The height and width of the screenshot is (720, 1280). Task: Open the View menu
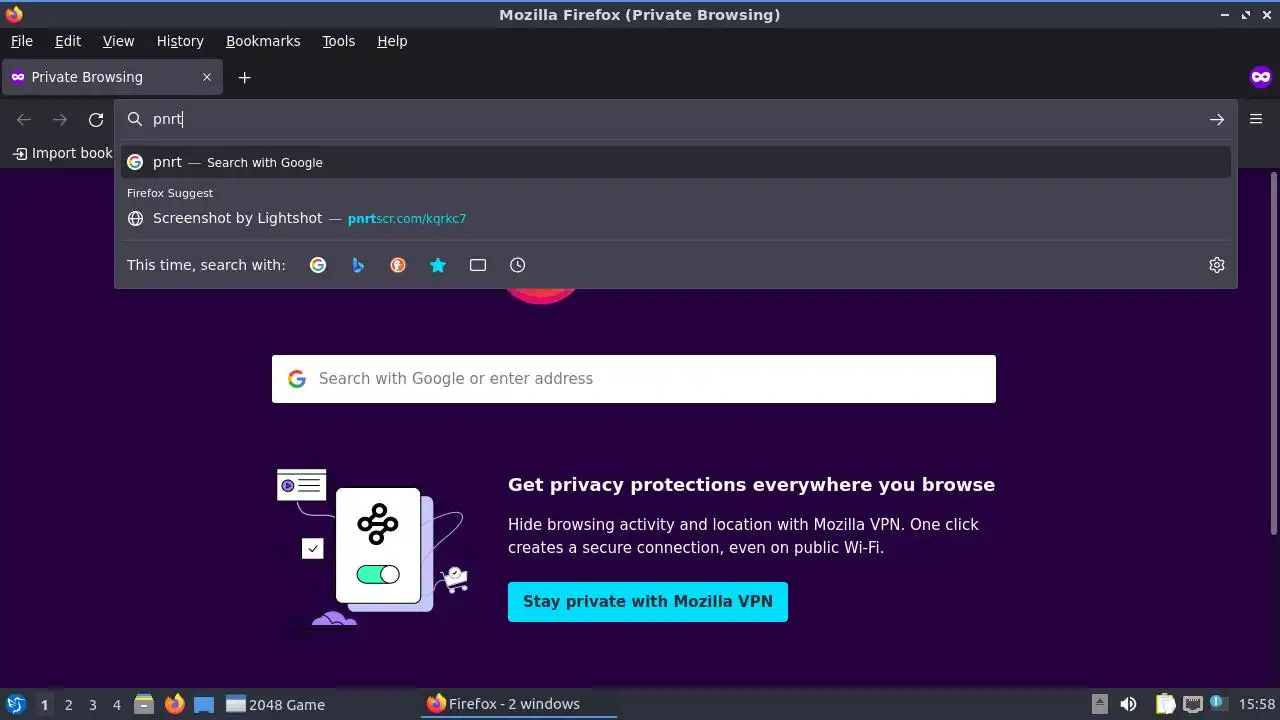tap(118, 41)
